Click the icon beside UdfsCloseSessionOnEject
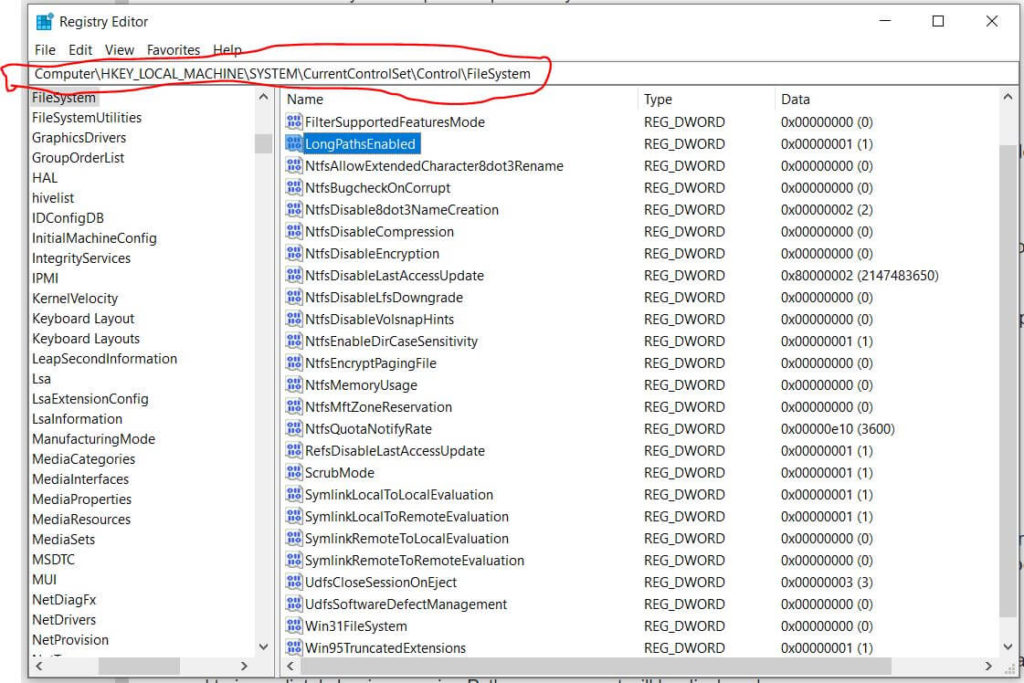Image resolution: width=1024 pixels, height=683 pixels. click(x=294, y=582)
